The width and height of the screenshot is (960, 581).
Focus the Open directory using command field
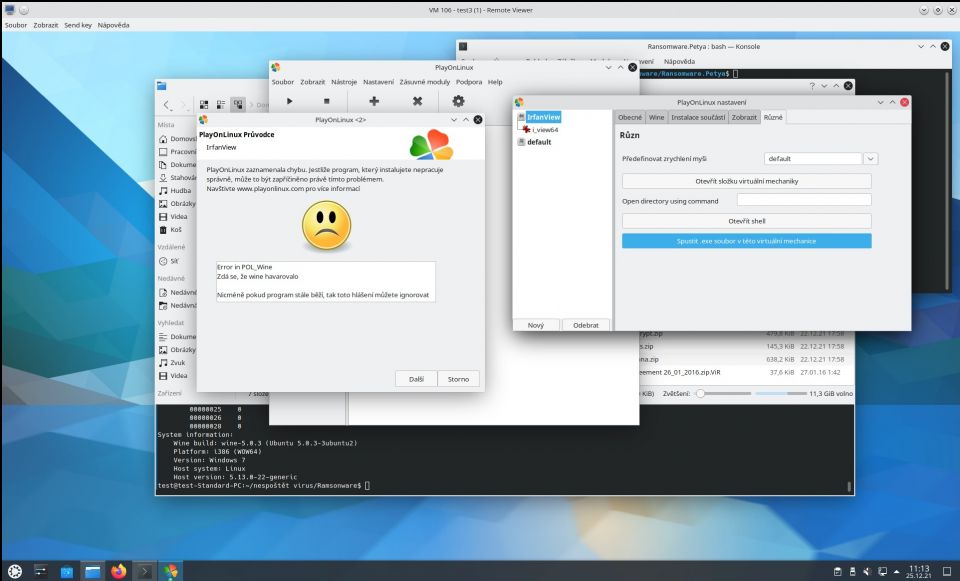click(804, 200)
